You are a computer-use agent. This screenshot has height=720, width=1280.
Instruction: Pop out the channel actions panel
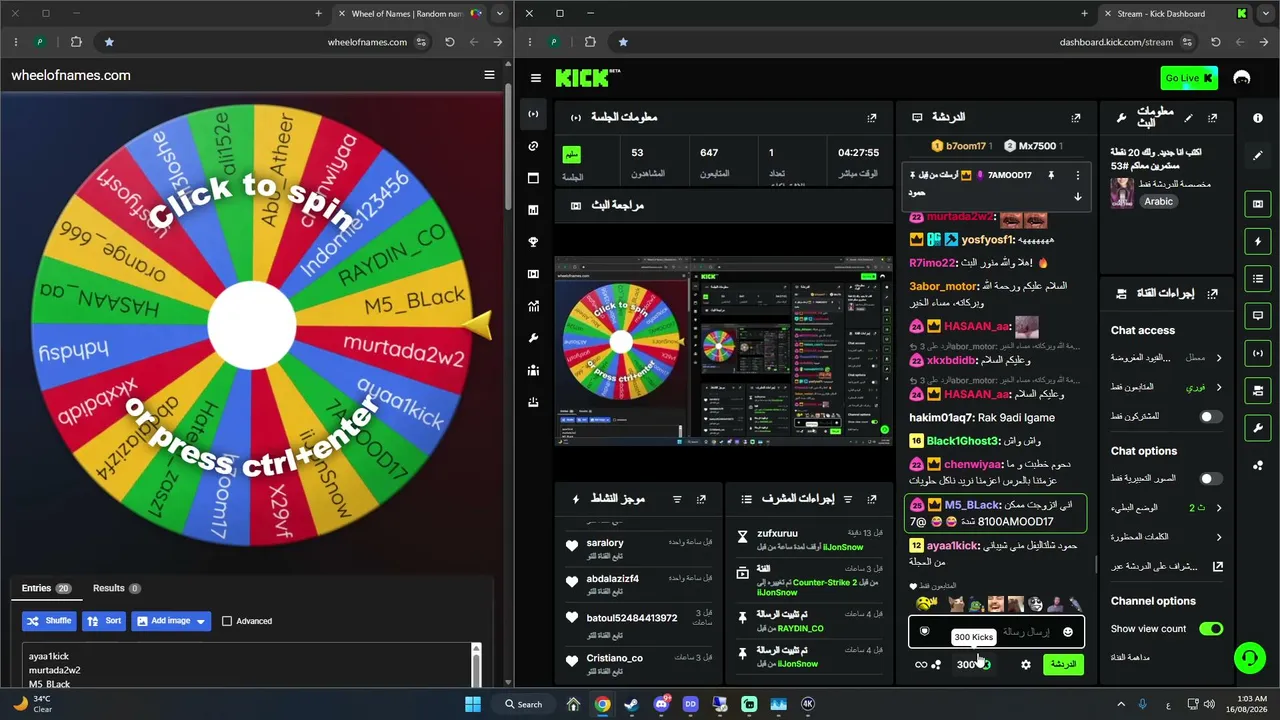(1213, 294)
